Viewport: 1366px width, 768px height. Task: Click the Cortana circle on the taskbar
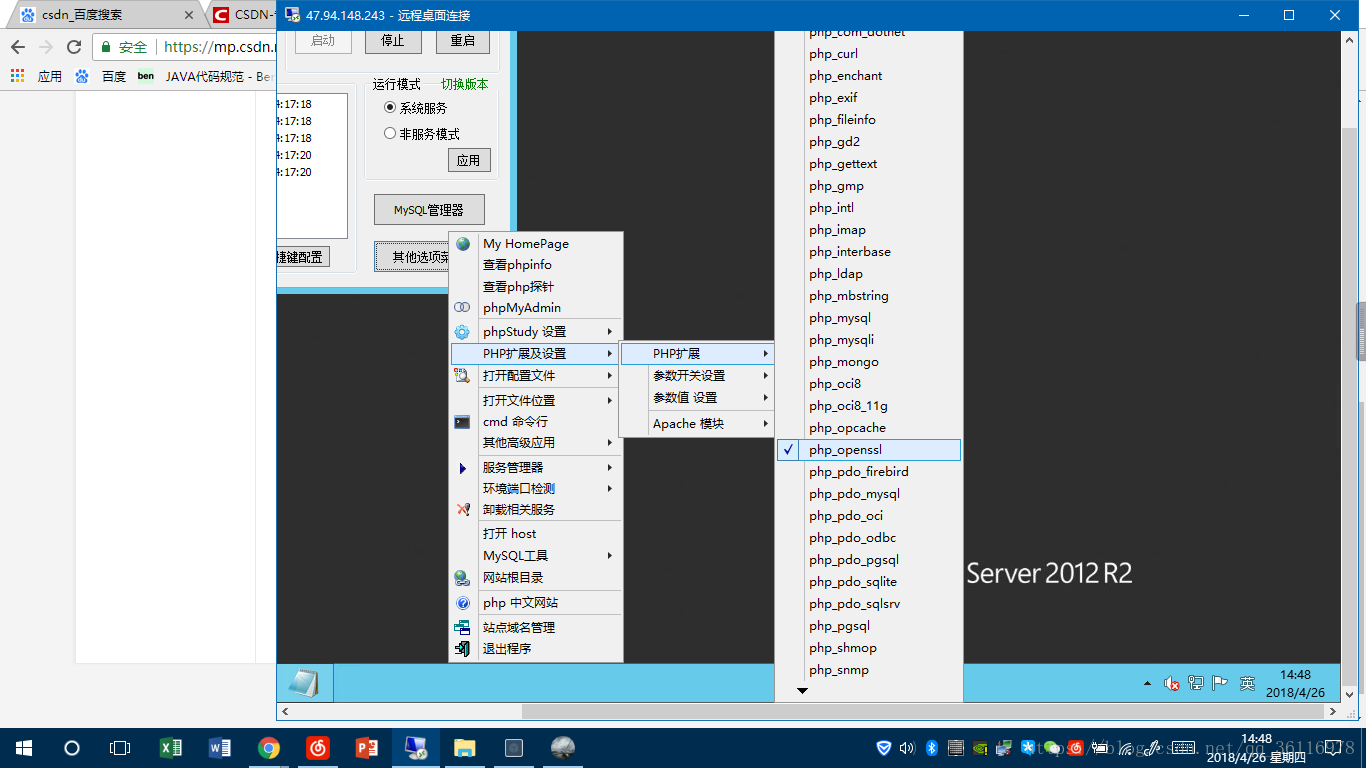[x=72, y=748]
